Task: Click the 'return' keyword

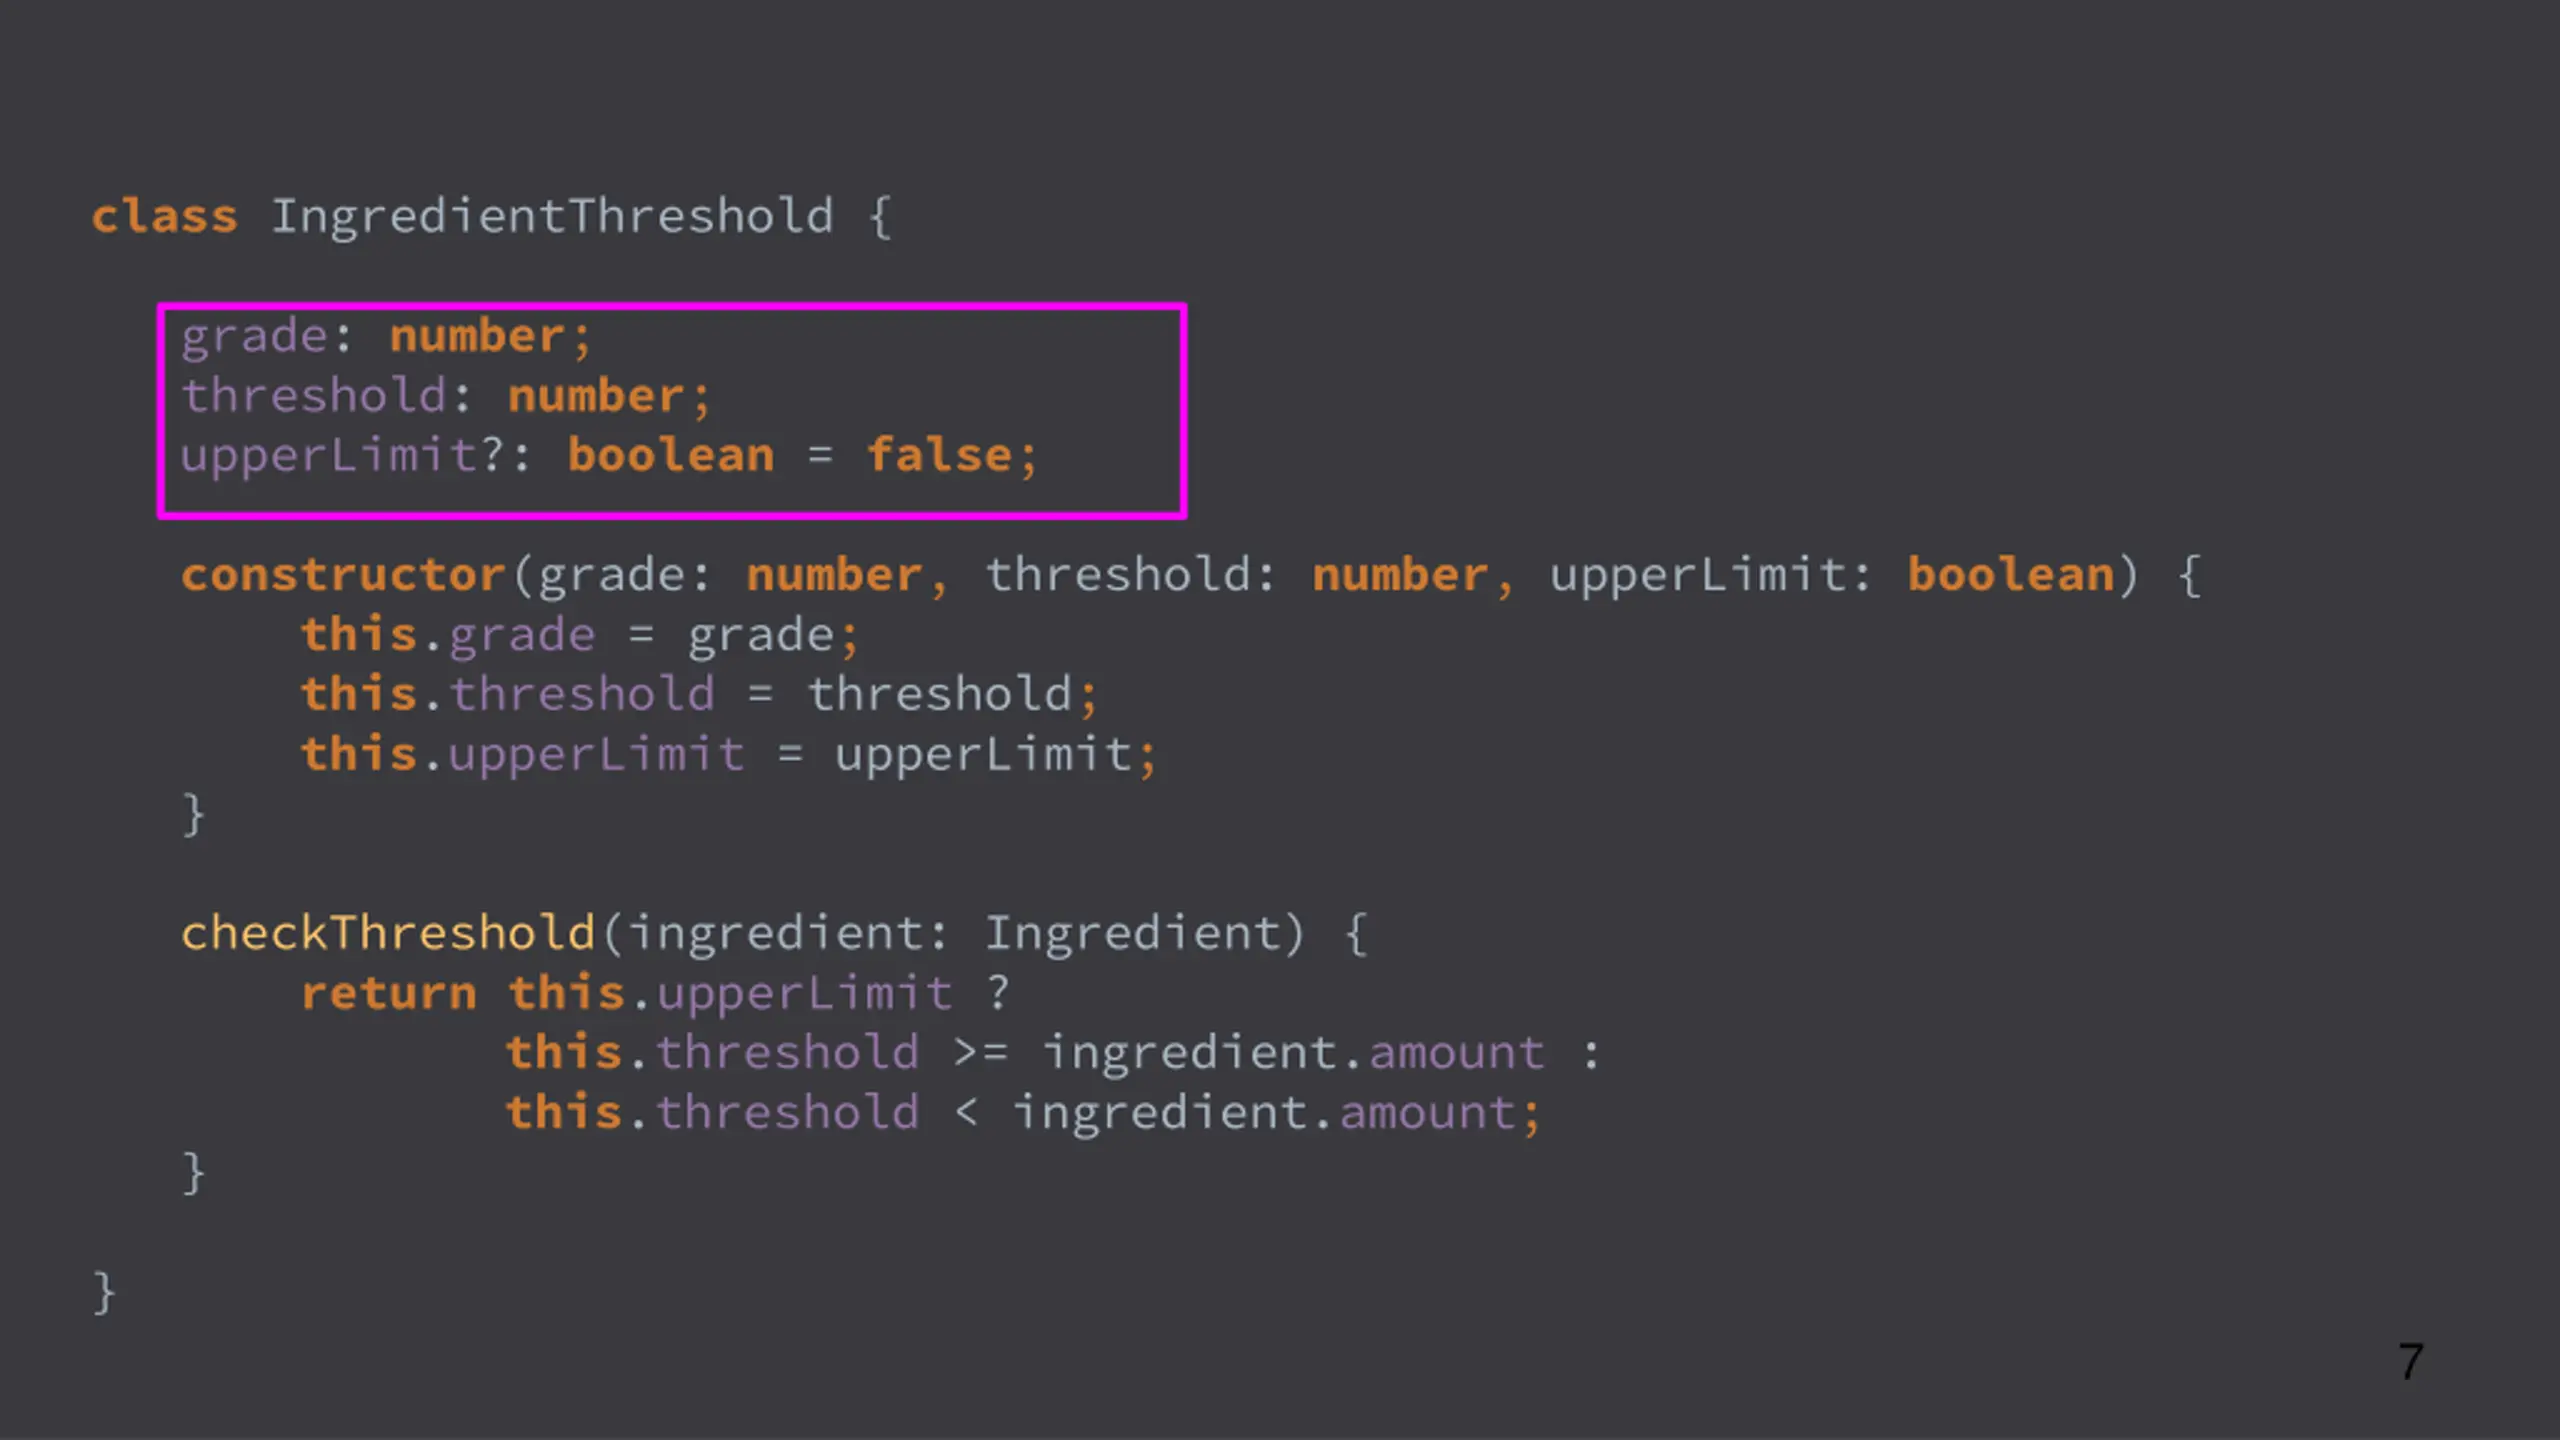Action: pyautogui.click(x=389, y=994)
